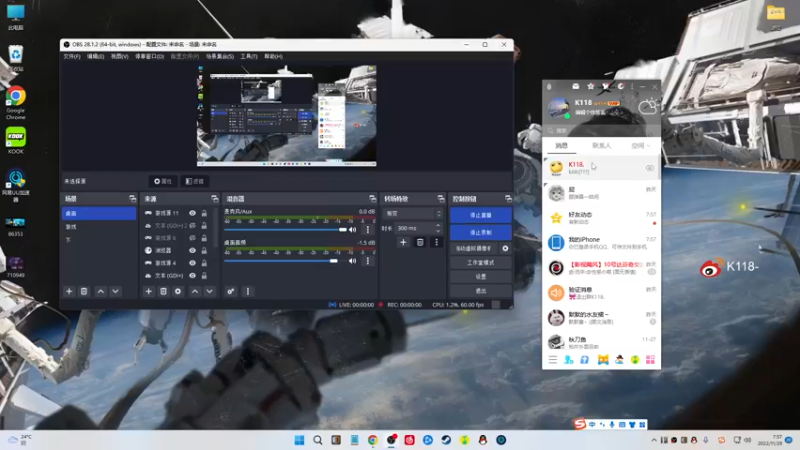Undock the Sources panel via its float icon
The image size is (800, 450).
tap(215, 198)
